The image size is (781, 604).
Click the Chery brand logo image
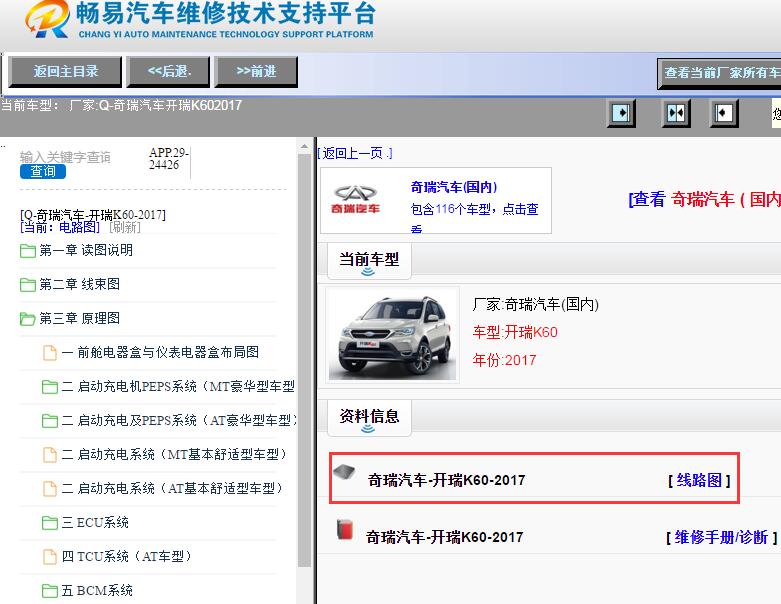point(355,200)
